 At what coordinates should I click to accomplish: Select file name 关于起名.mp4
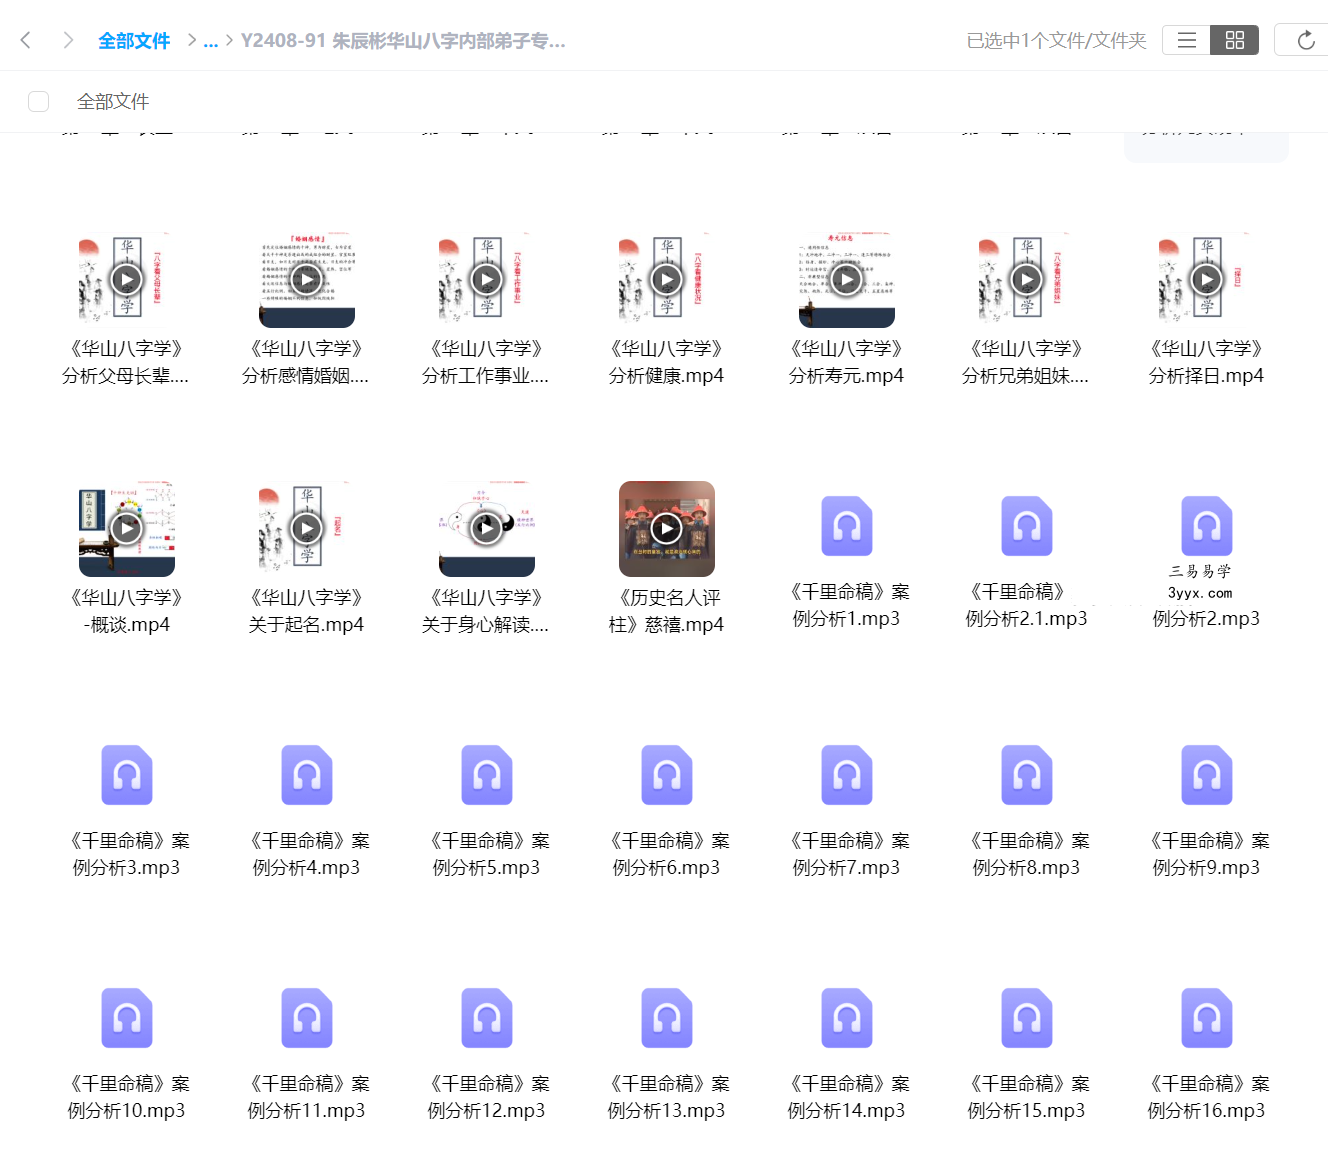306,625
